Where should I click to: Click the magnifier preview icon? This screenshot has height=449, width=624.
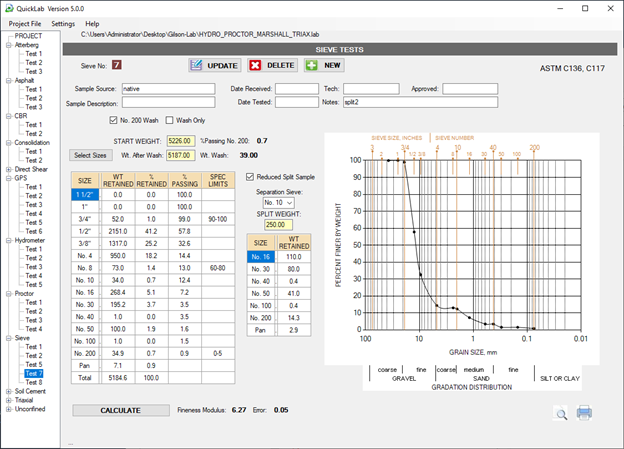coord(561,414)
